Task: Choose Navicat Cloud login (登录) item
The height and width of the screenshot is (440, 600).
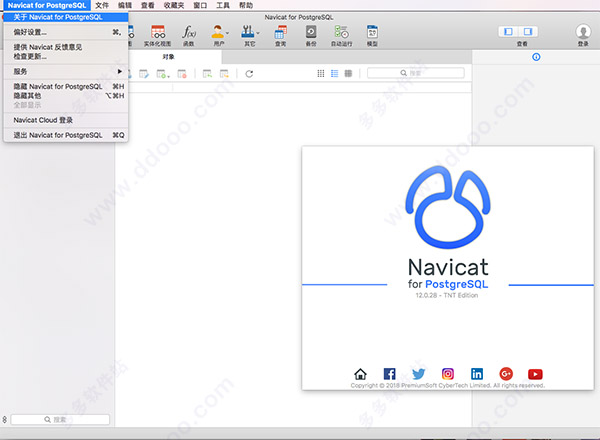Action: point(66,120)
